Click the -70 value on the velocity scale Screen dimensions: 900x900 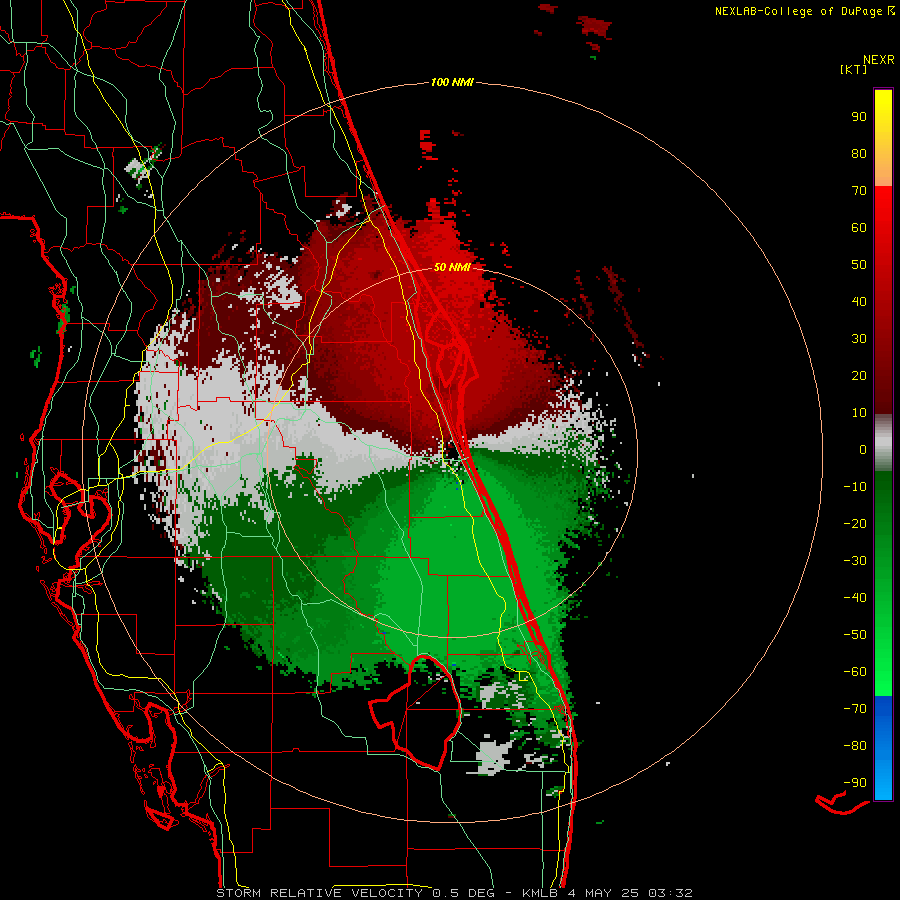click(855, 709)
